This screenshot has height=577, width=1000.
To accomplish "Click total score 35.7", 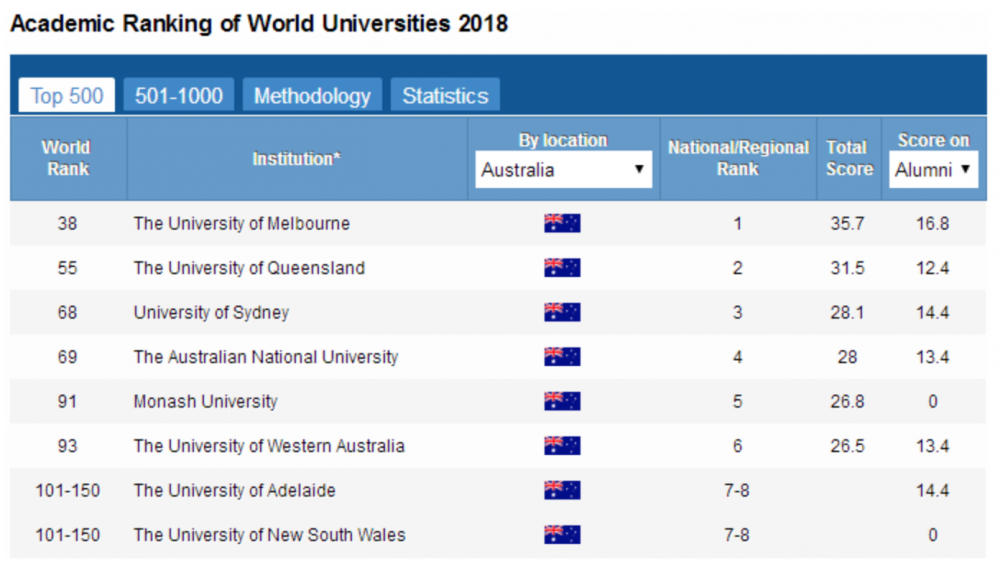I will pos(848,224).
